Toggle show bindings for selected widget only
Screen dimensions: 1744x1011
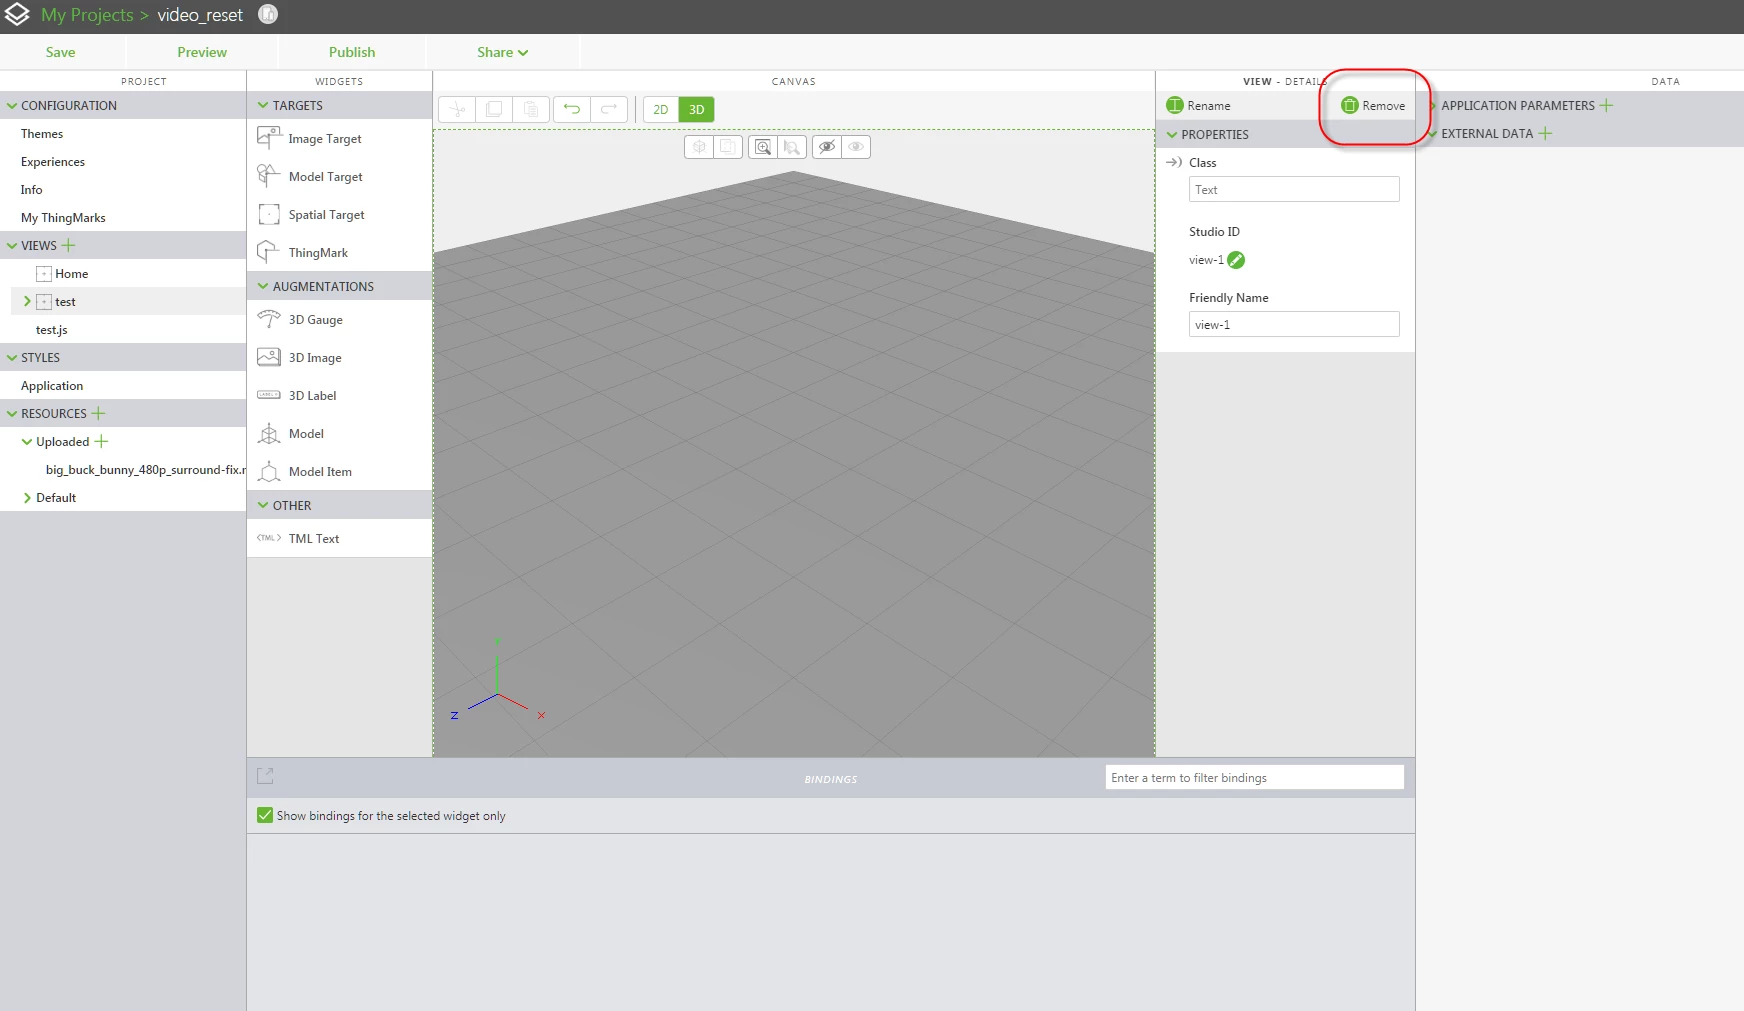pyautogui.click(x=265, y=815)
